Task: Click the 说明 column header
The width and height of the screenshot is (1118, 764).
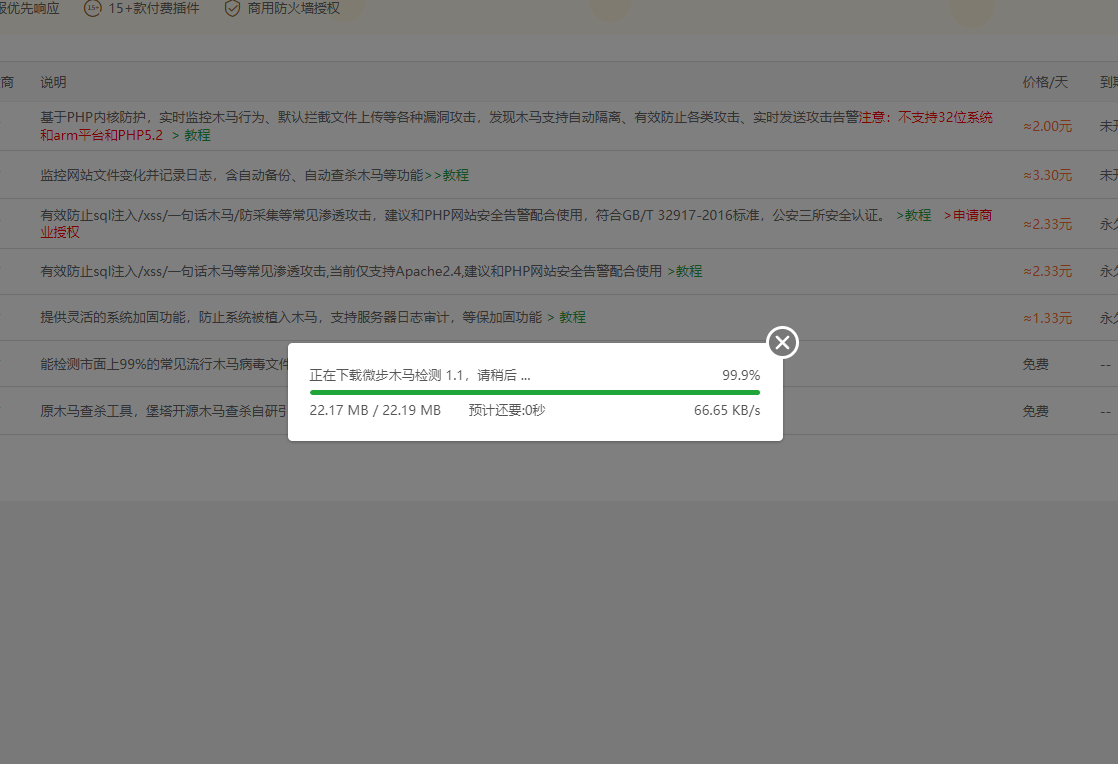Action: point(53,83)
